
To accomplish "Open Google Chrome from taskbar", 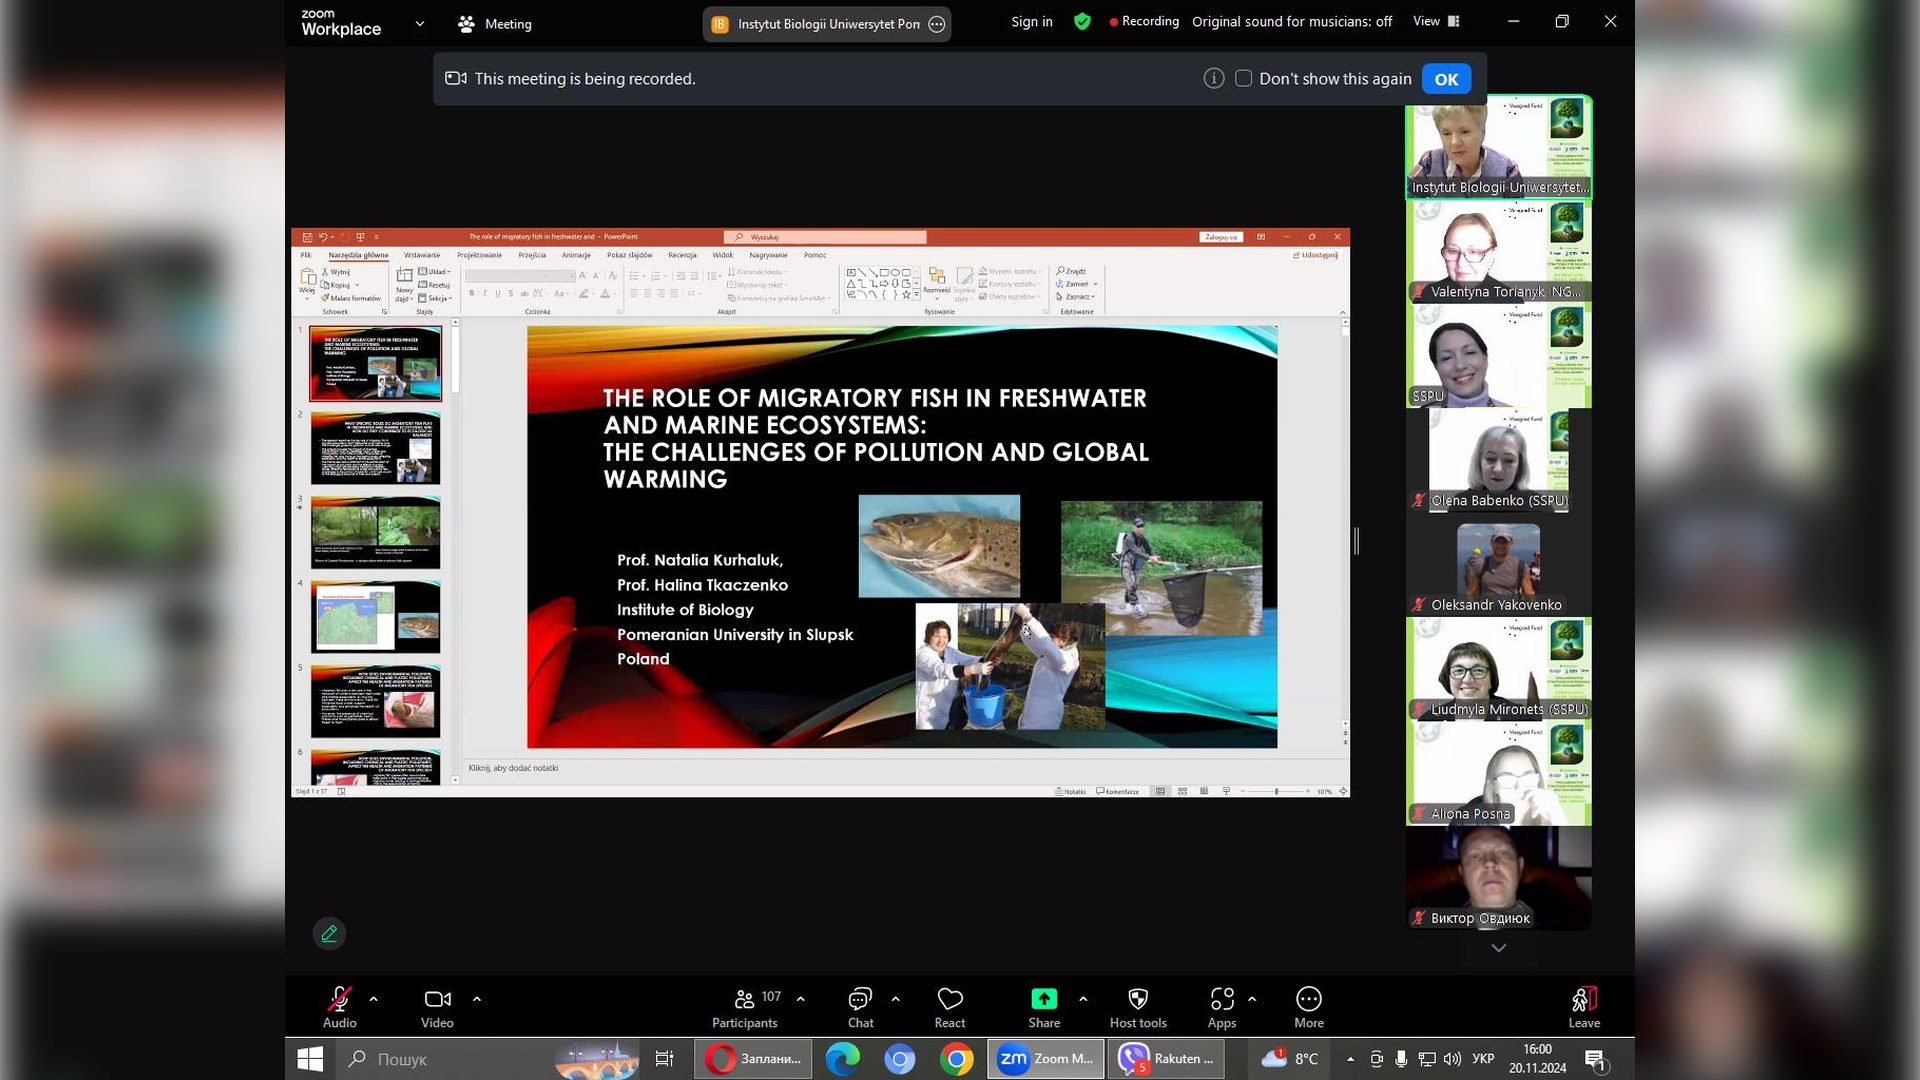I will tap(956, 1059).
